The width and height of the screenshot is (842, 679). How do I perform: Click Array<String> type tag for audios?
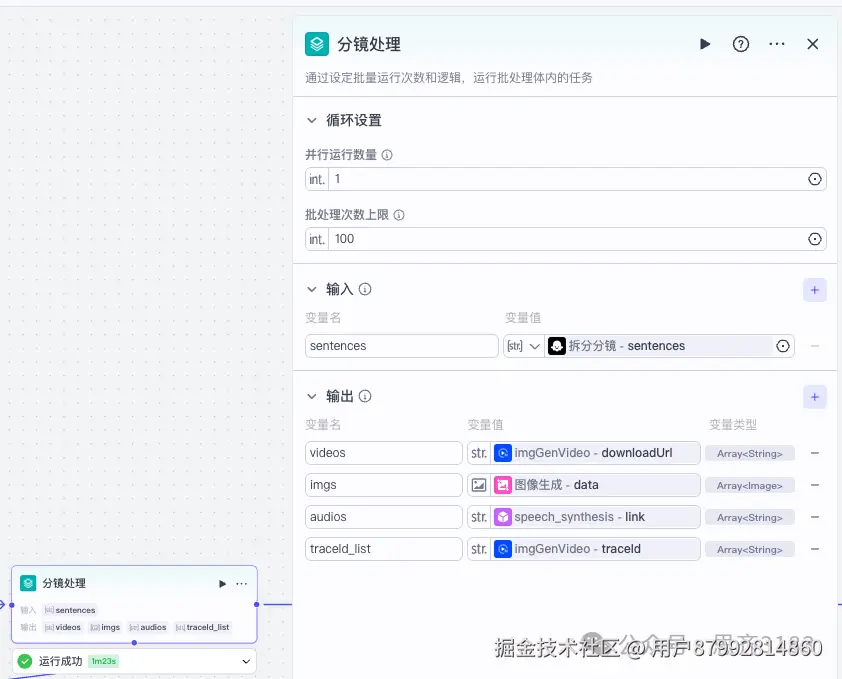(750, 517)
